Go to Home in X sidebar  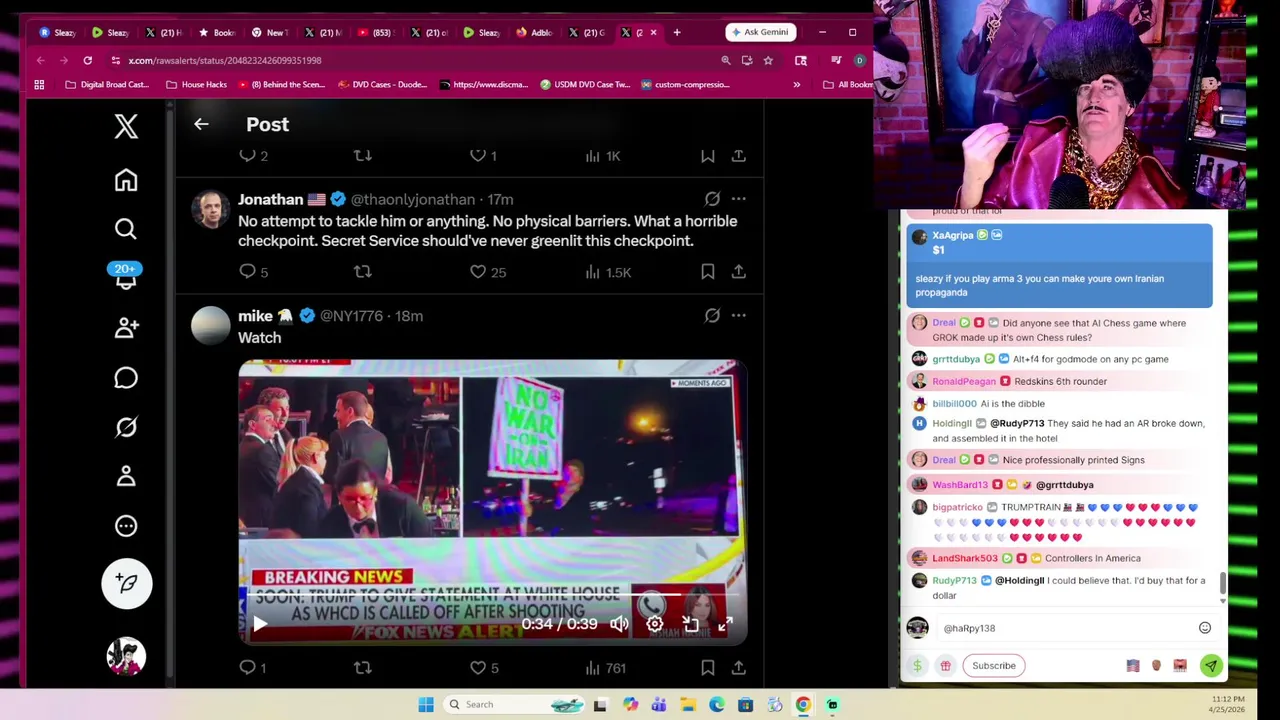(126, 180)
